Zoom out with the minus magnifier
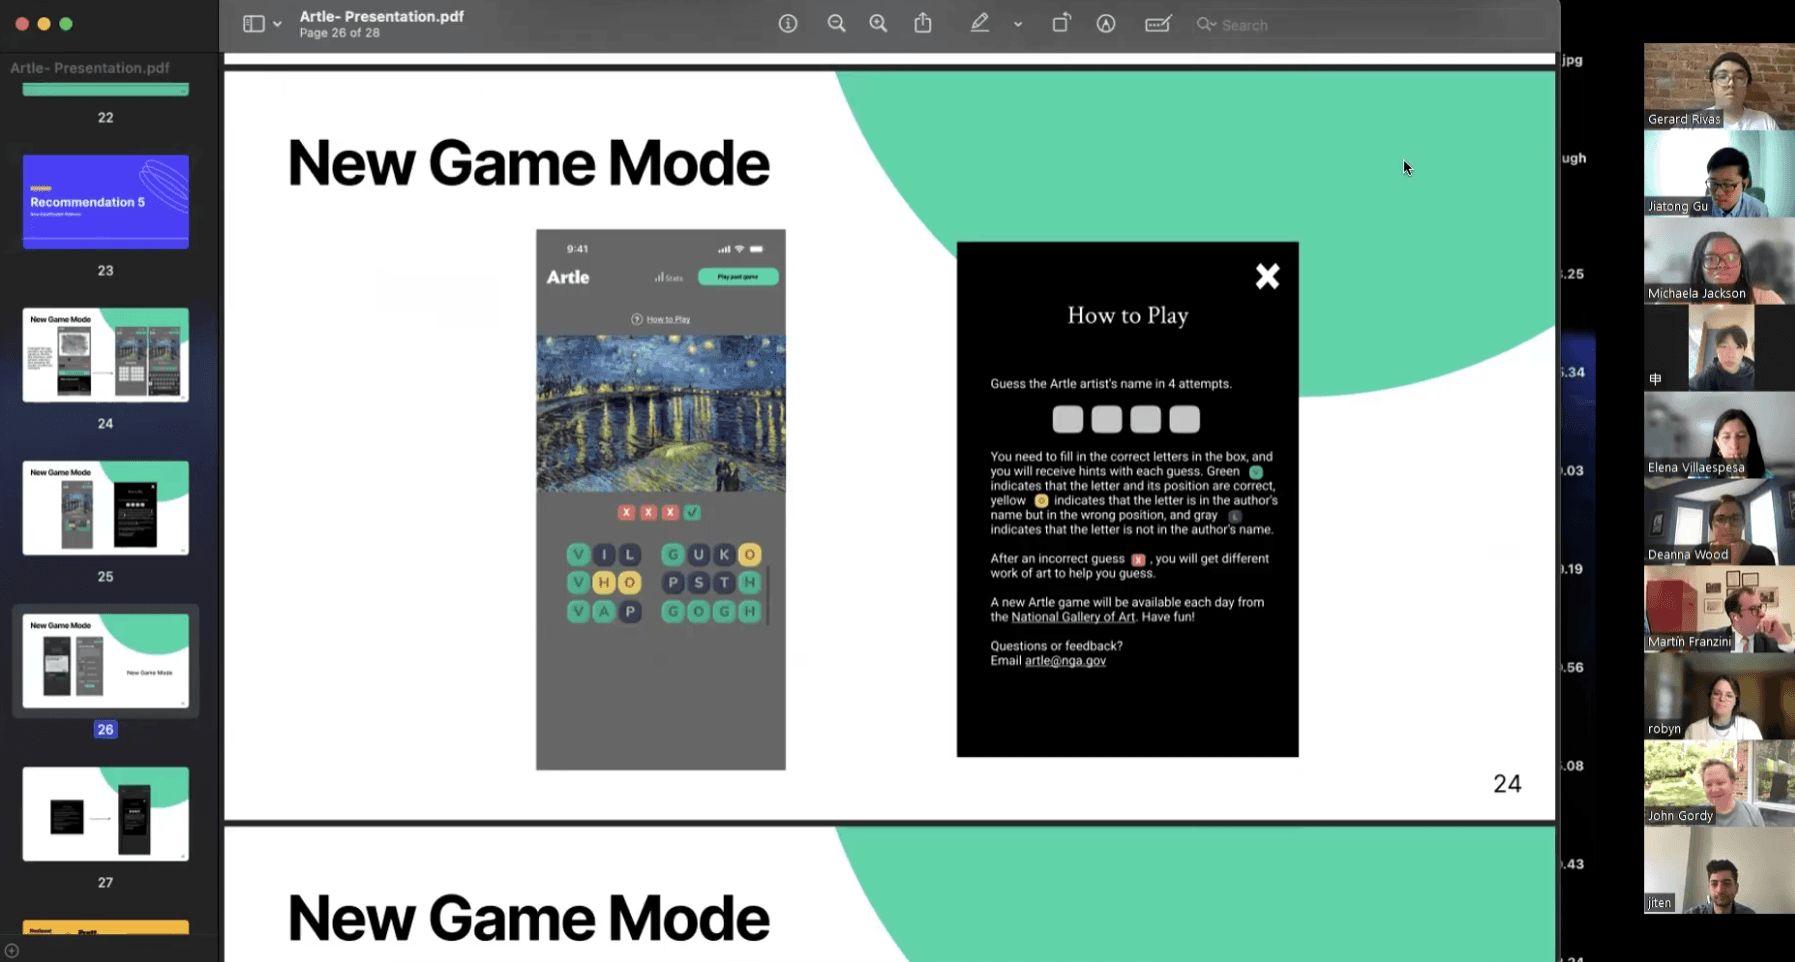Viewport: 1795px width, 962px height. tap(836, 24)
